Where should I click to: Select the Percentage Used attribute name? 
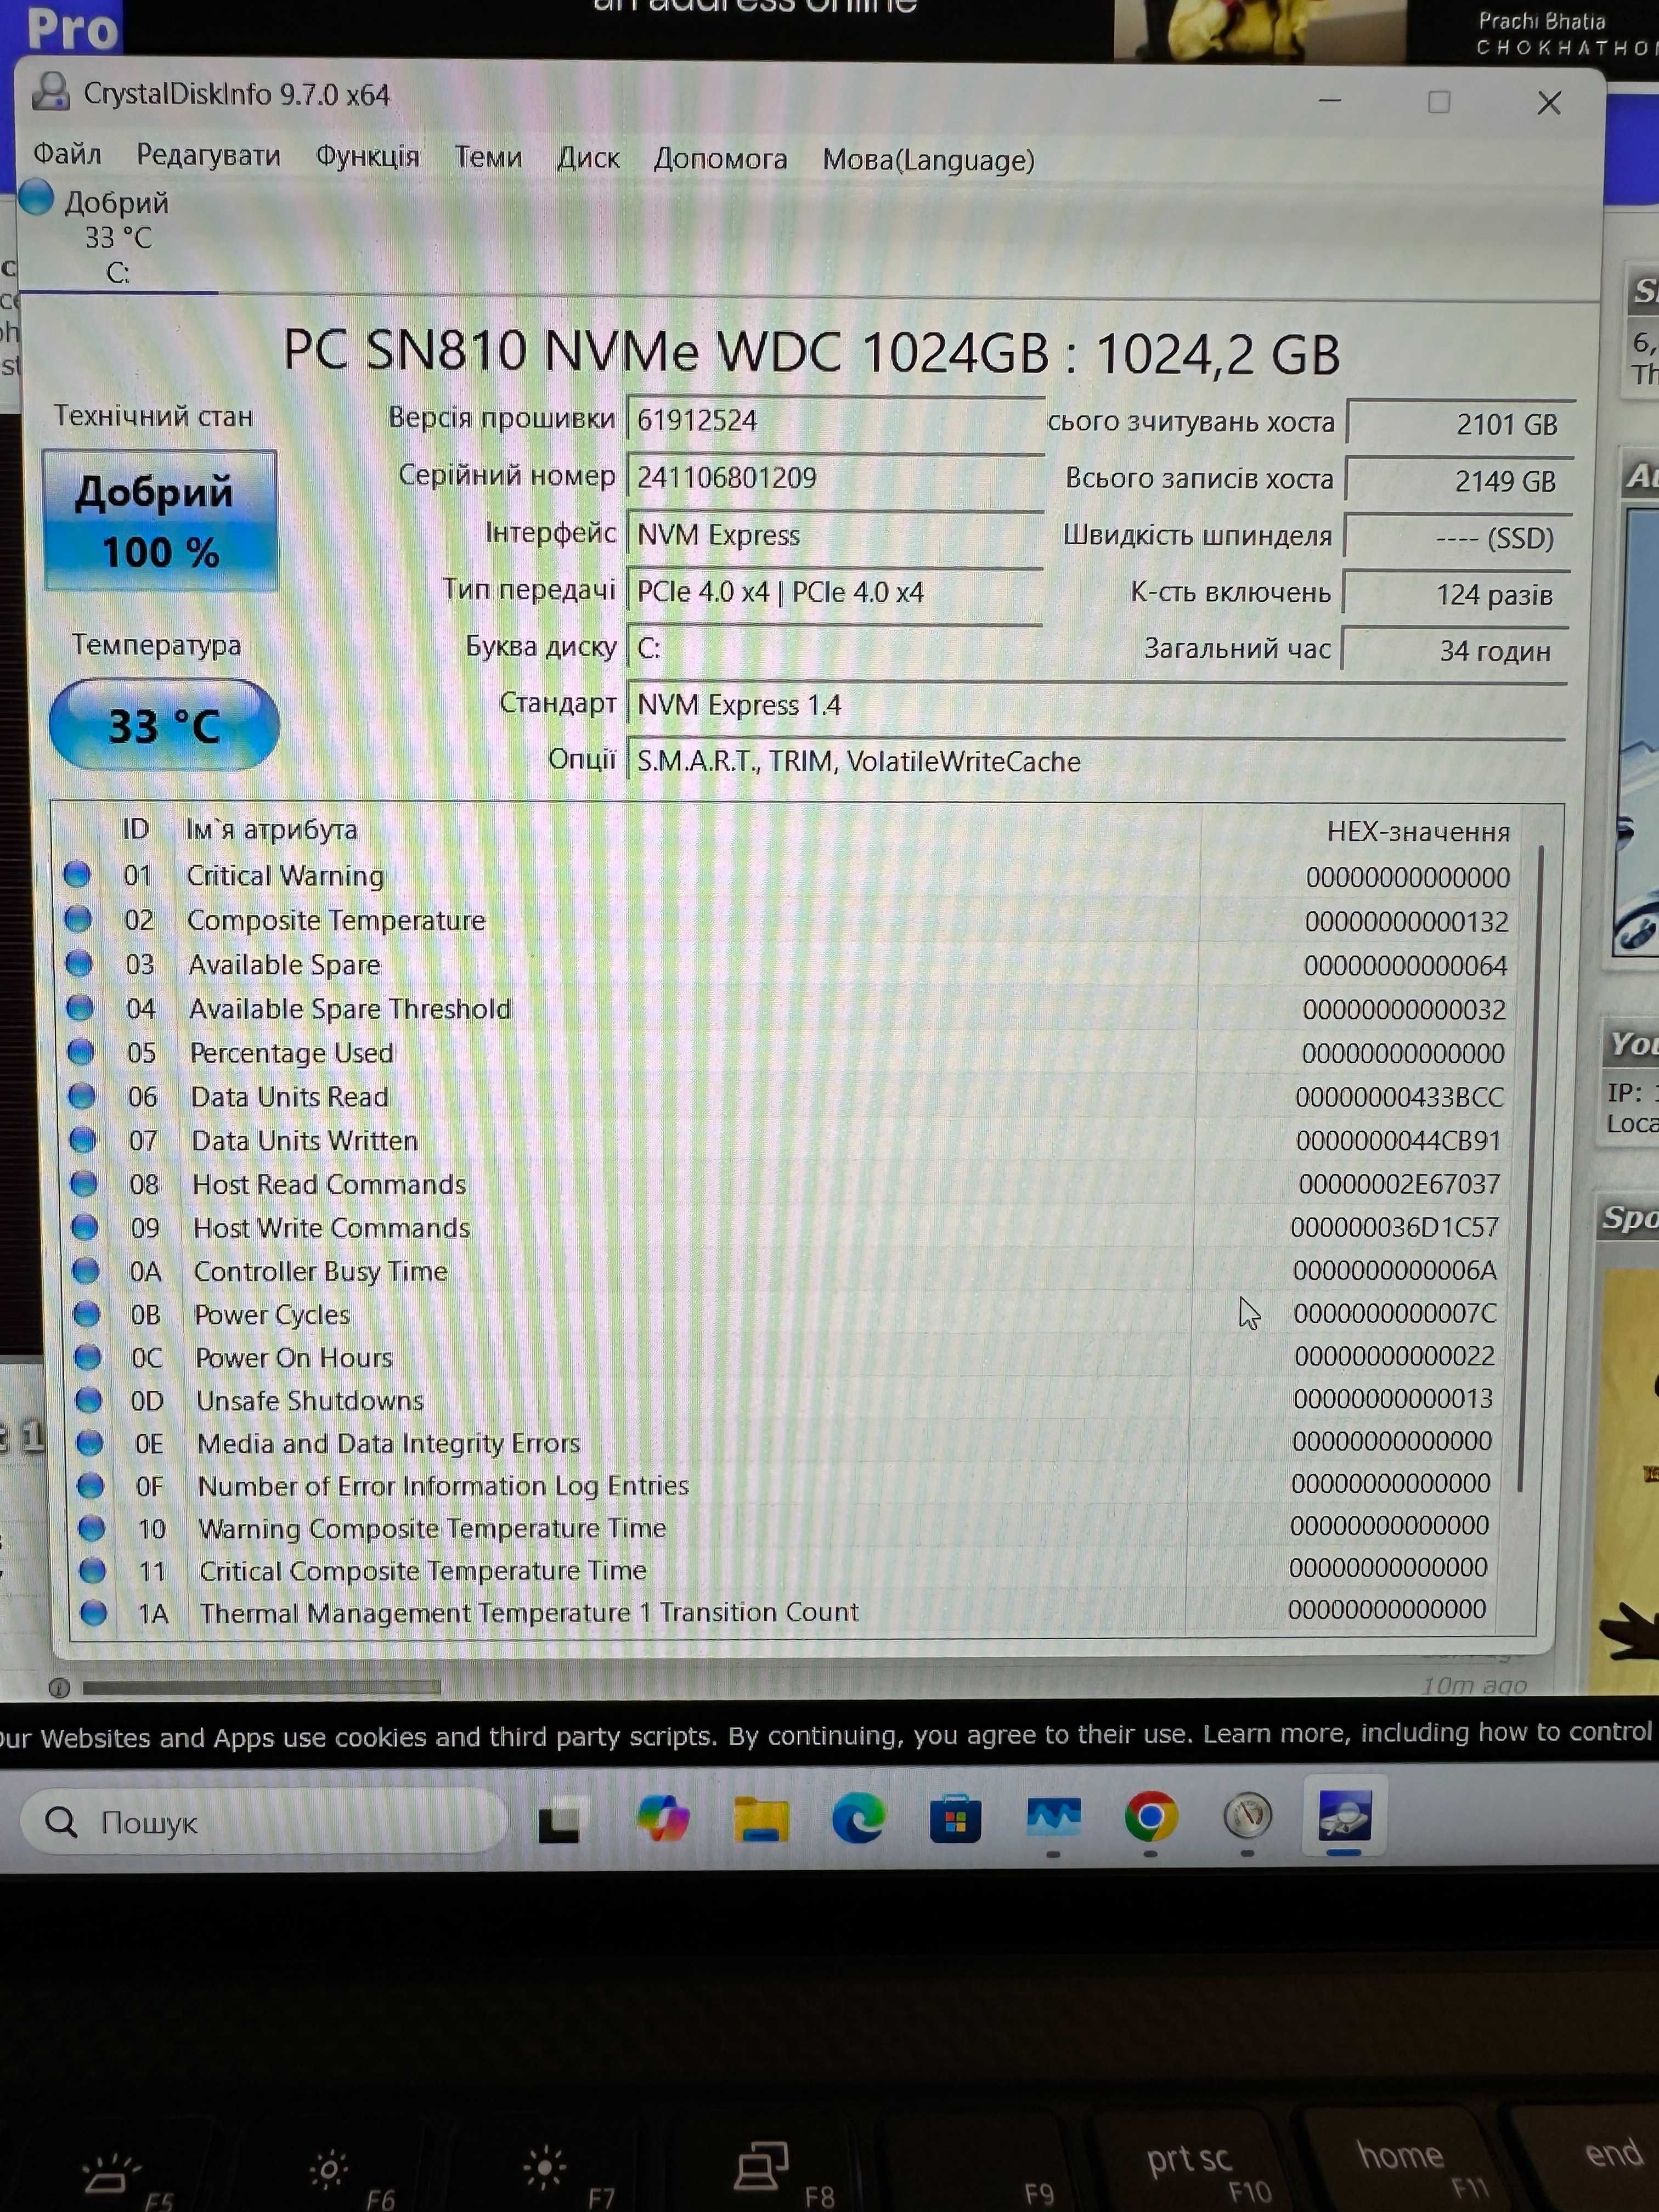click(x=292, y=1052)
